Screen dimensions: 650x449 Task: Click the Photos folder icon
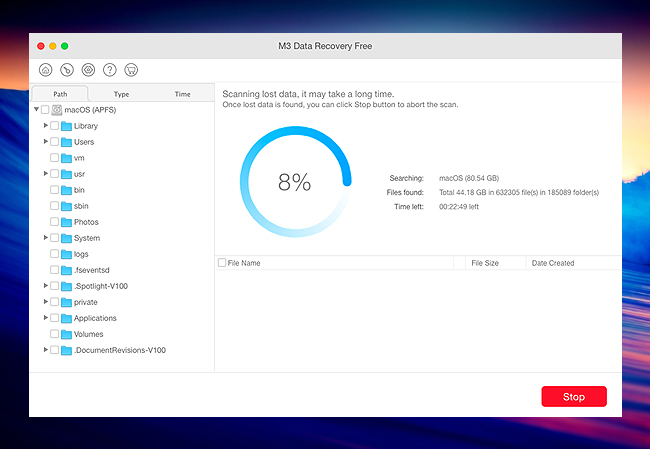(x=66, y=222)
